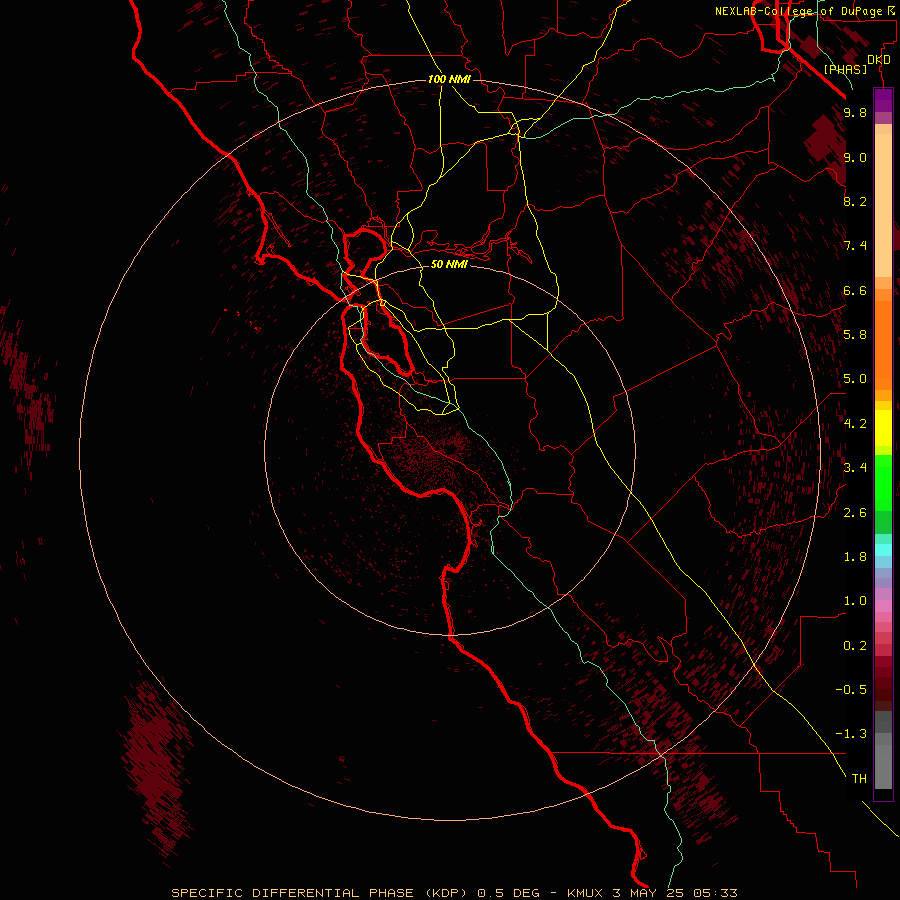Click the 9.8 value on the color scale
Image resolution: width=900 pixels, height=900 pixels.
coord(855,113)
